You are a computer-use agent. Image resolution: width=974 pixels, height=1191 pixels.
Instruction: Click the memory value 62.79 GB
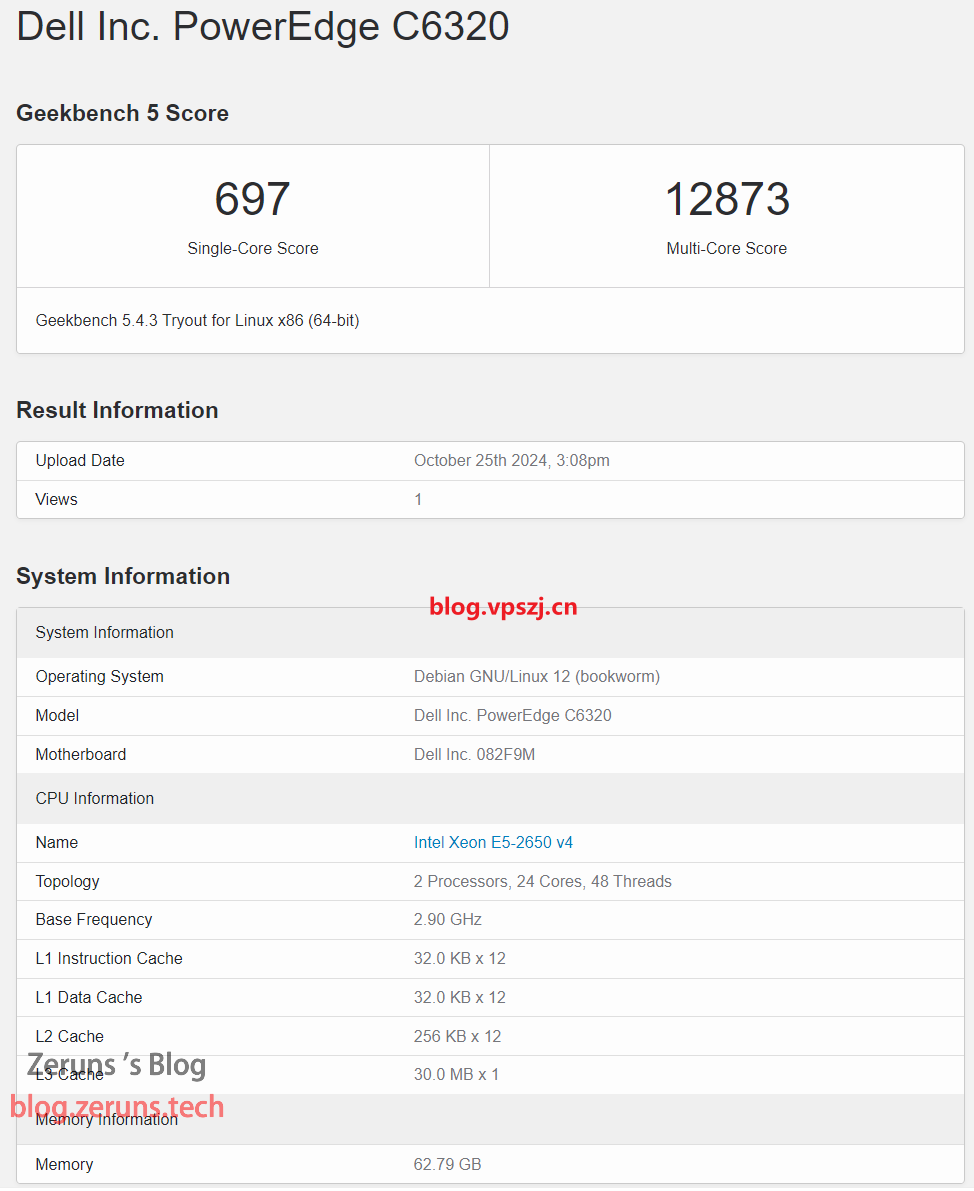pyautogui.click(x=447, y=1164)
